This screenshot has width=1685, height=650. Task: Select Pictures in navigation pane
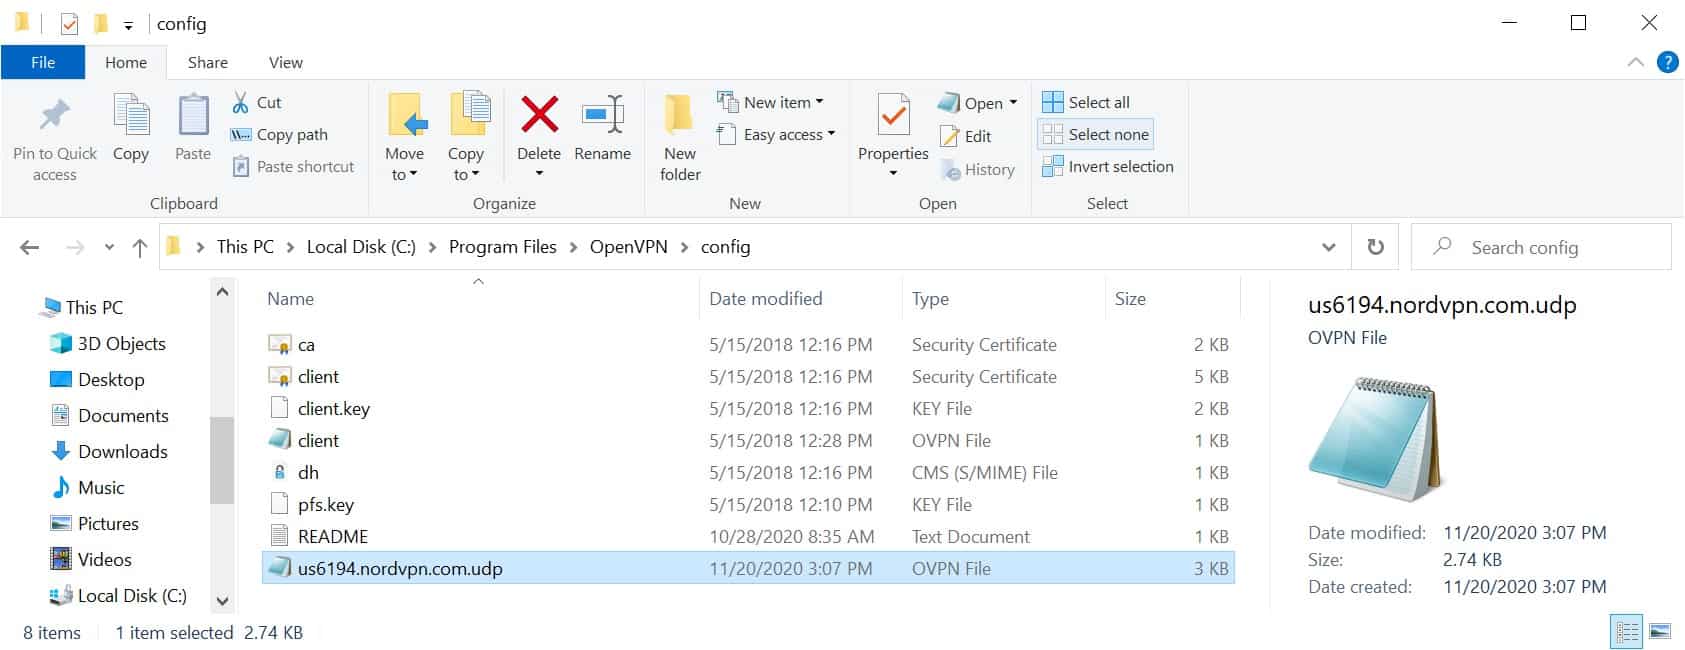pyautogui.click(x=95, y=523)
